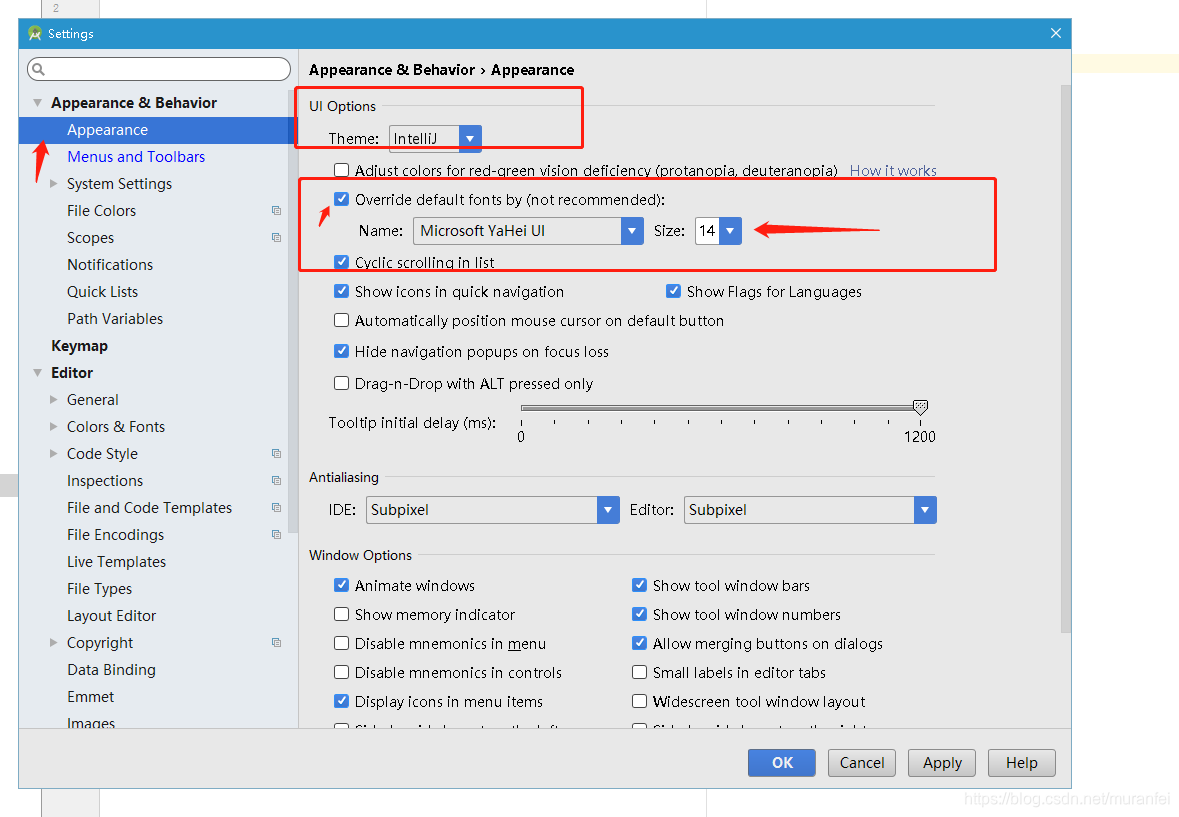Image resolution: width=1179 pixels, height=817 pixels.
Task: Enable Drag-n-Drop with ALT pressed only
Action: 341,383
